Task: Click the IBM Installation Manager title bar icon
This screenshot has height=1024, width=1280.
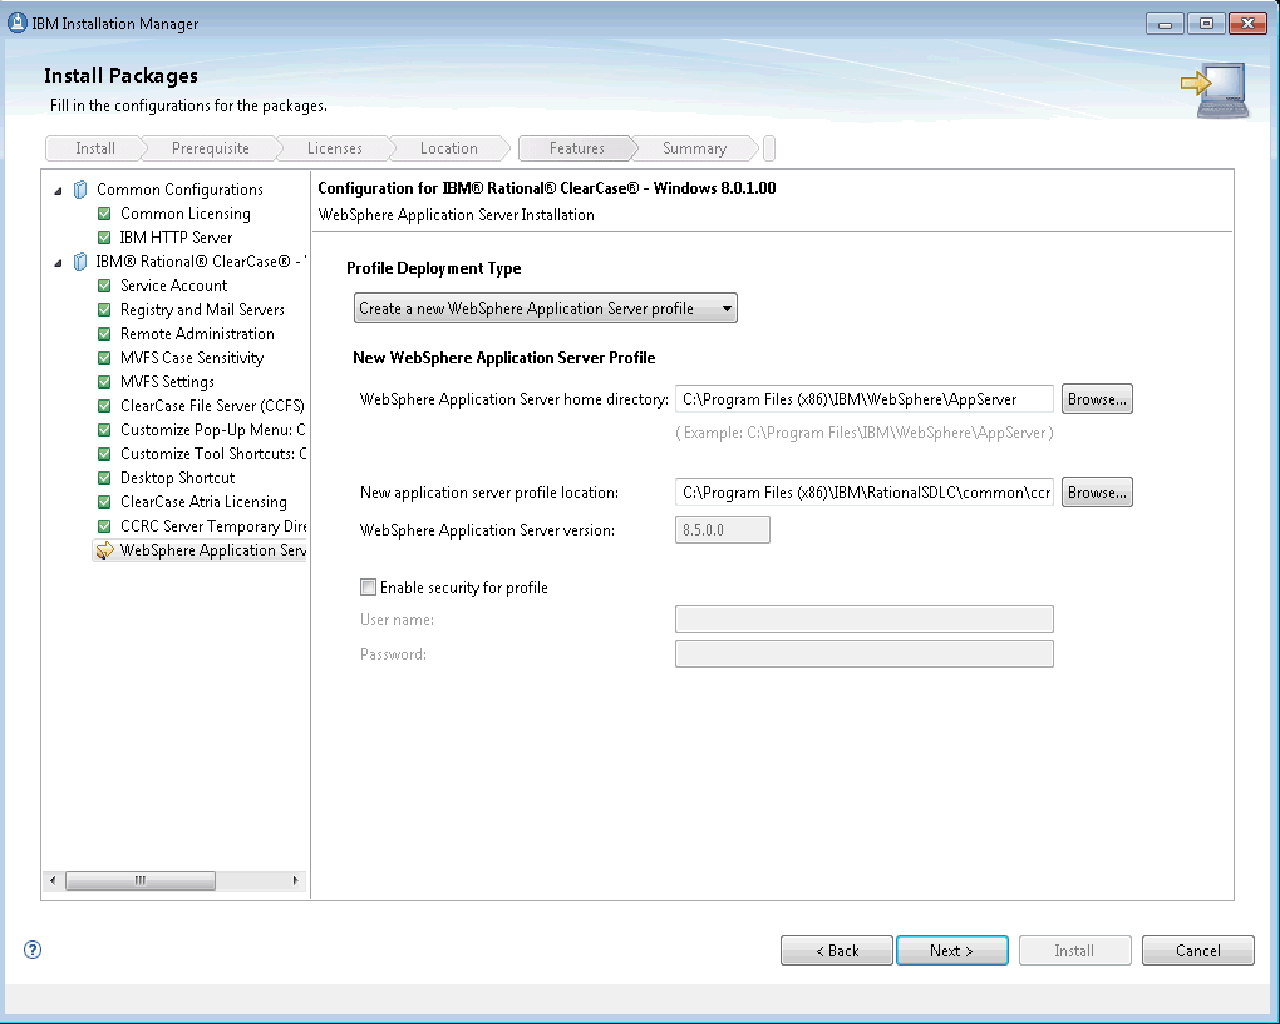Action: 17,22
